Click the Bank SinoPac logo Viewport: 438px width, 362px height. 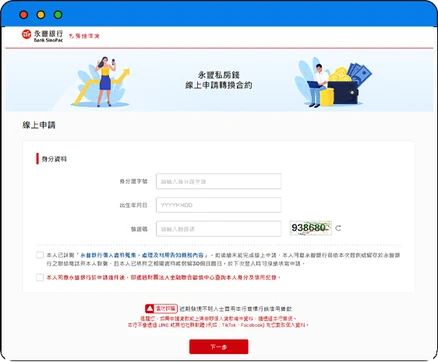pos(42,36)
